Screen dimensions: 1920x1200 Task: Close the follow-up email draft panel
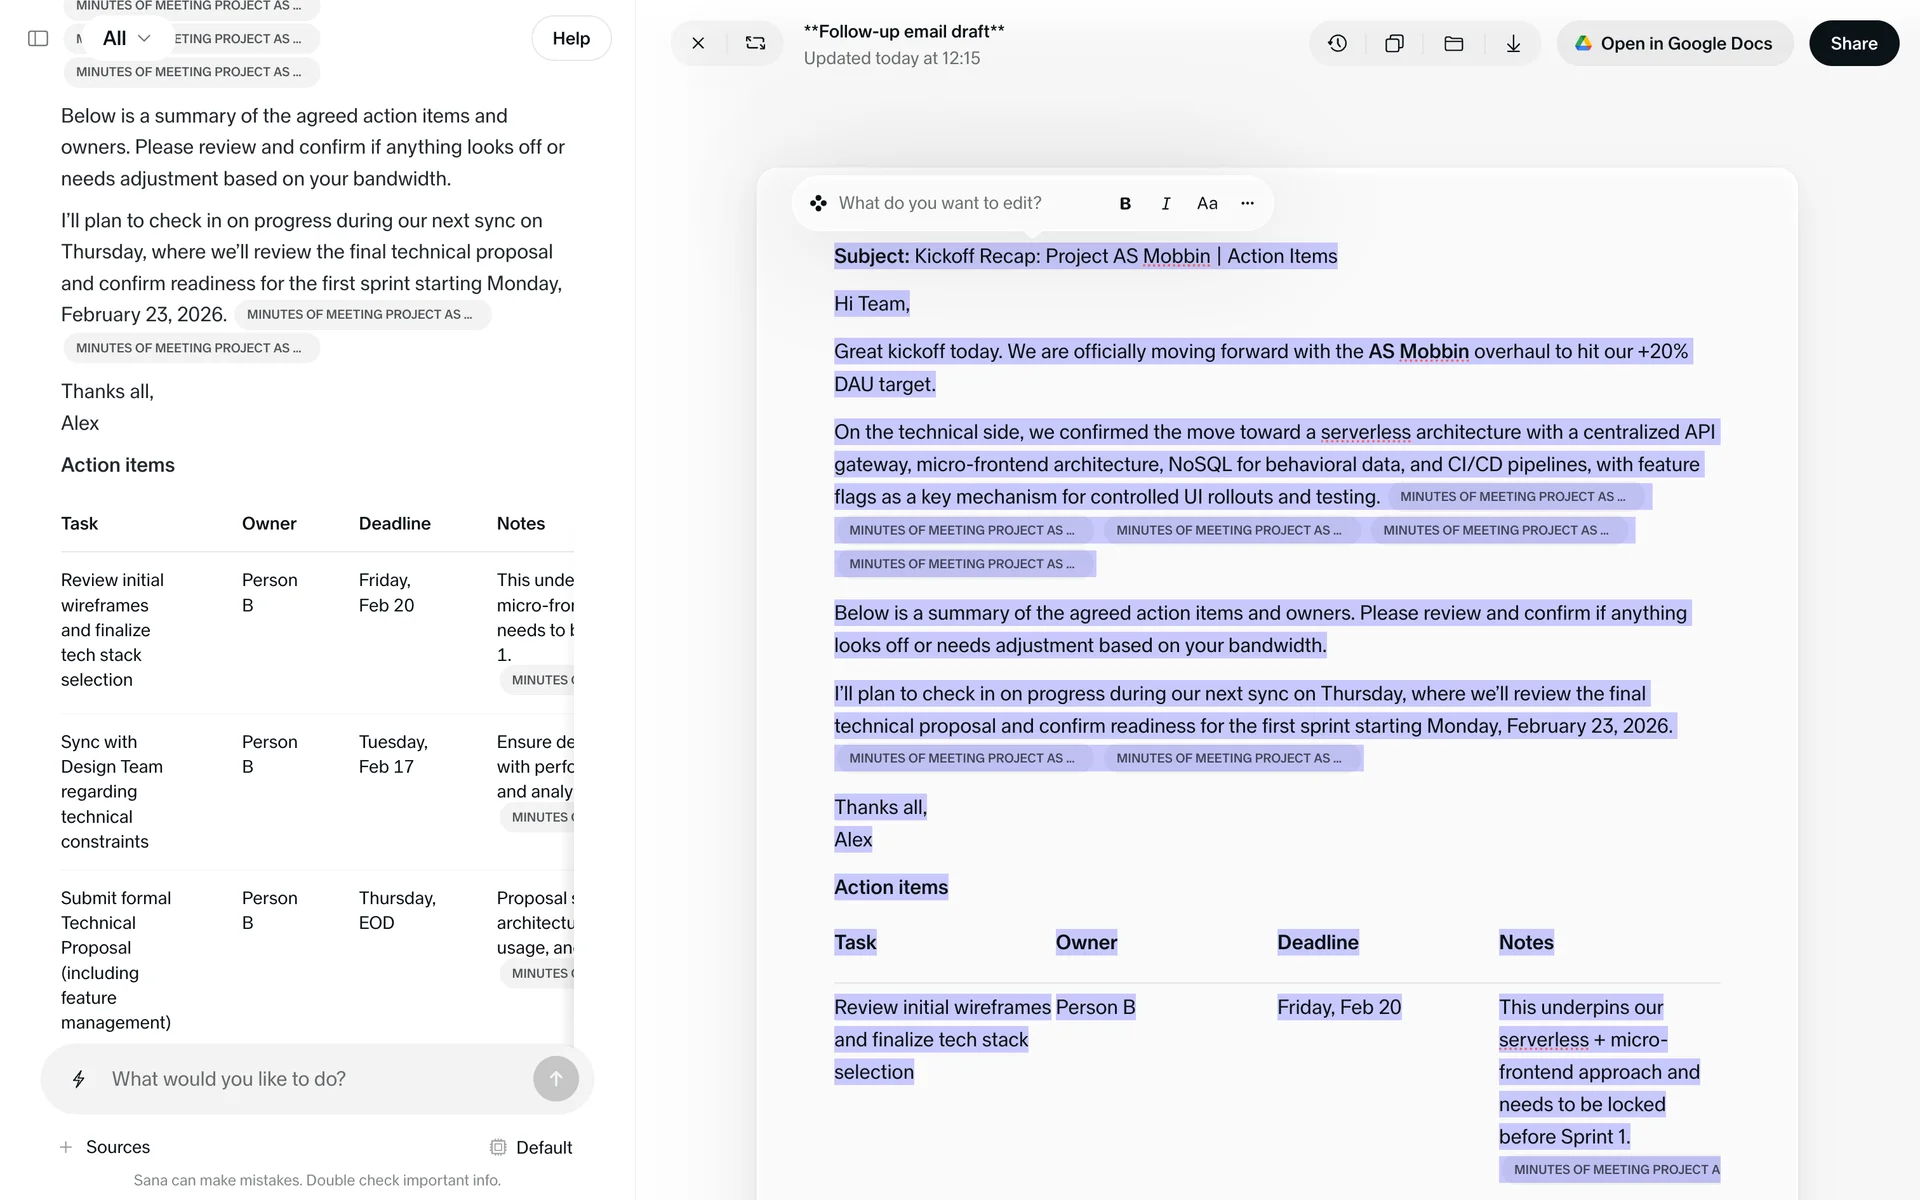(698, 44)
